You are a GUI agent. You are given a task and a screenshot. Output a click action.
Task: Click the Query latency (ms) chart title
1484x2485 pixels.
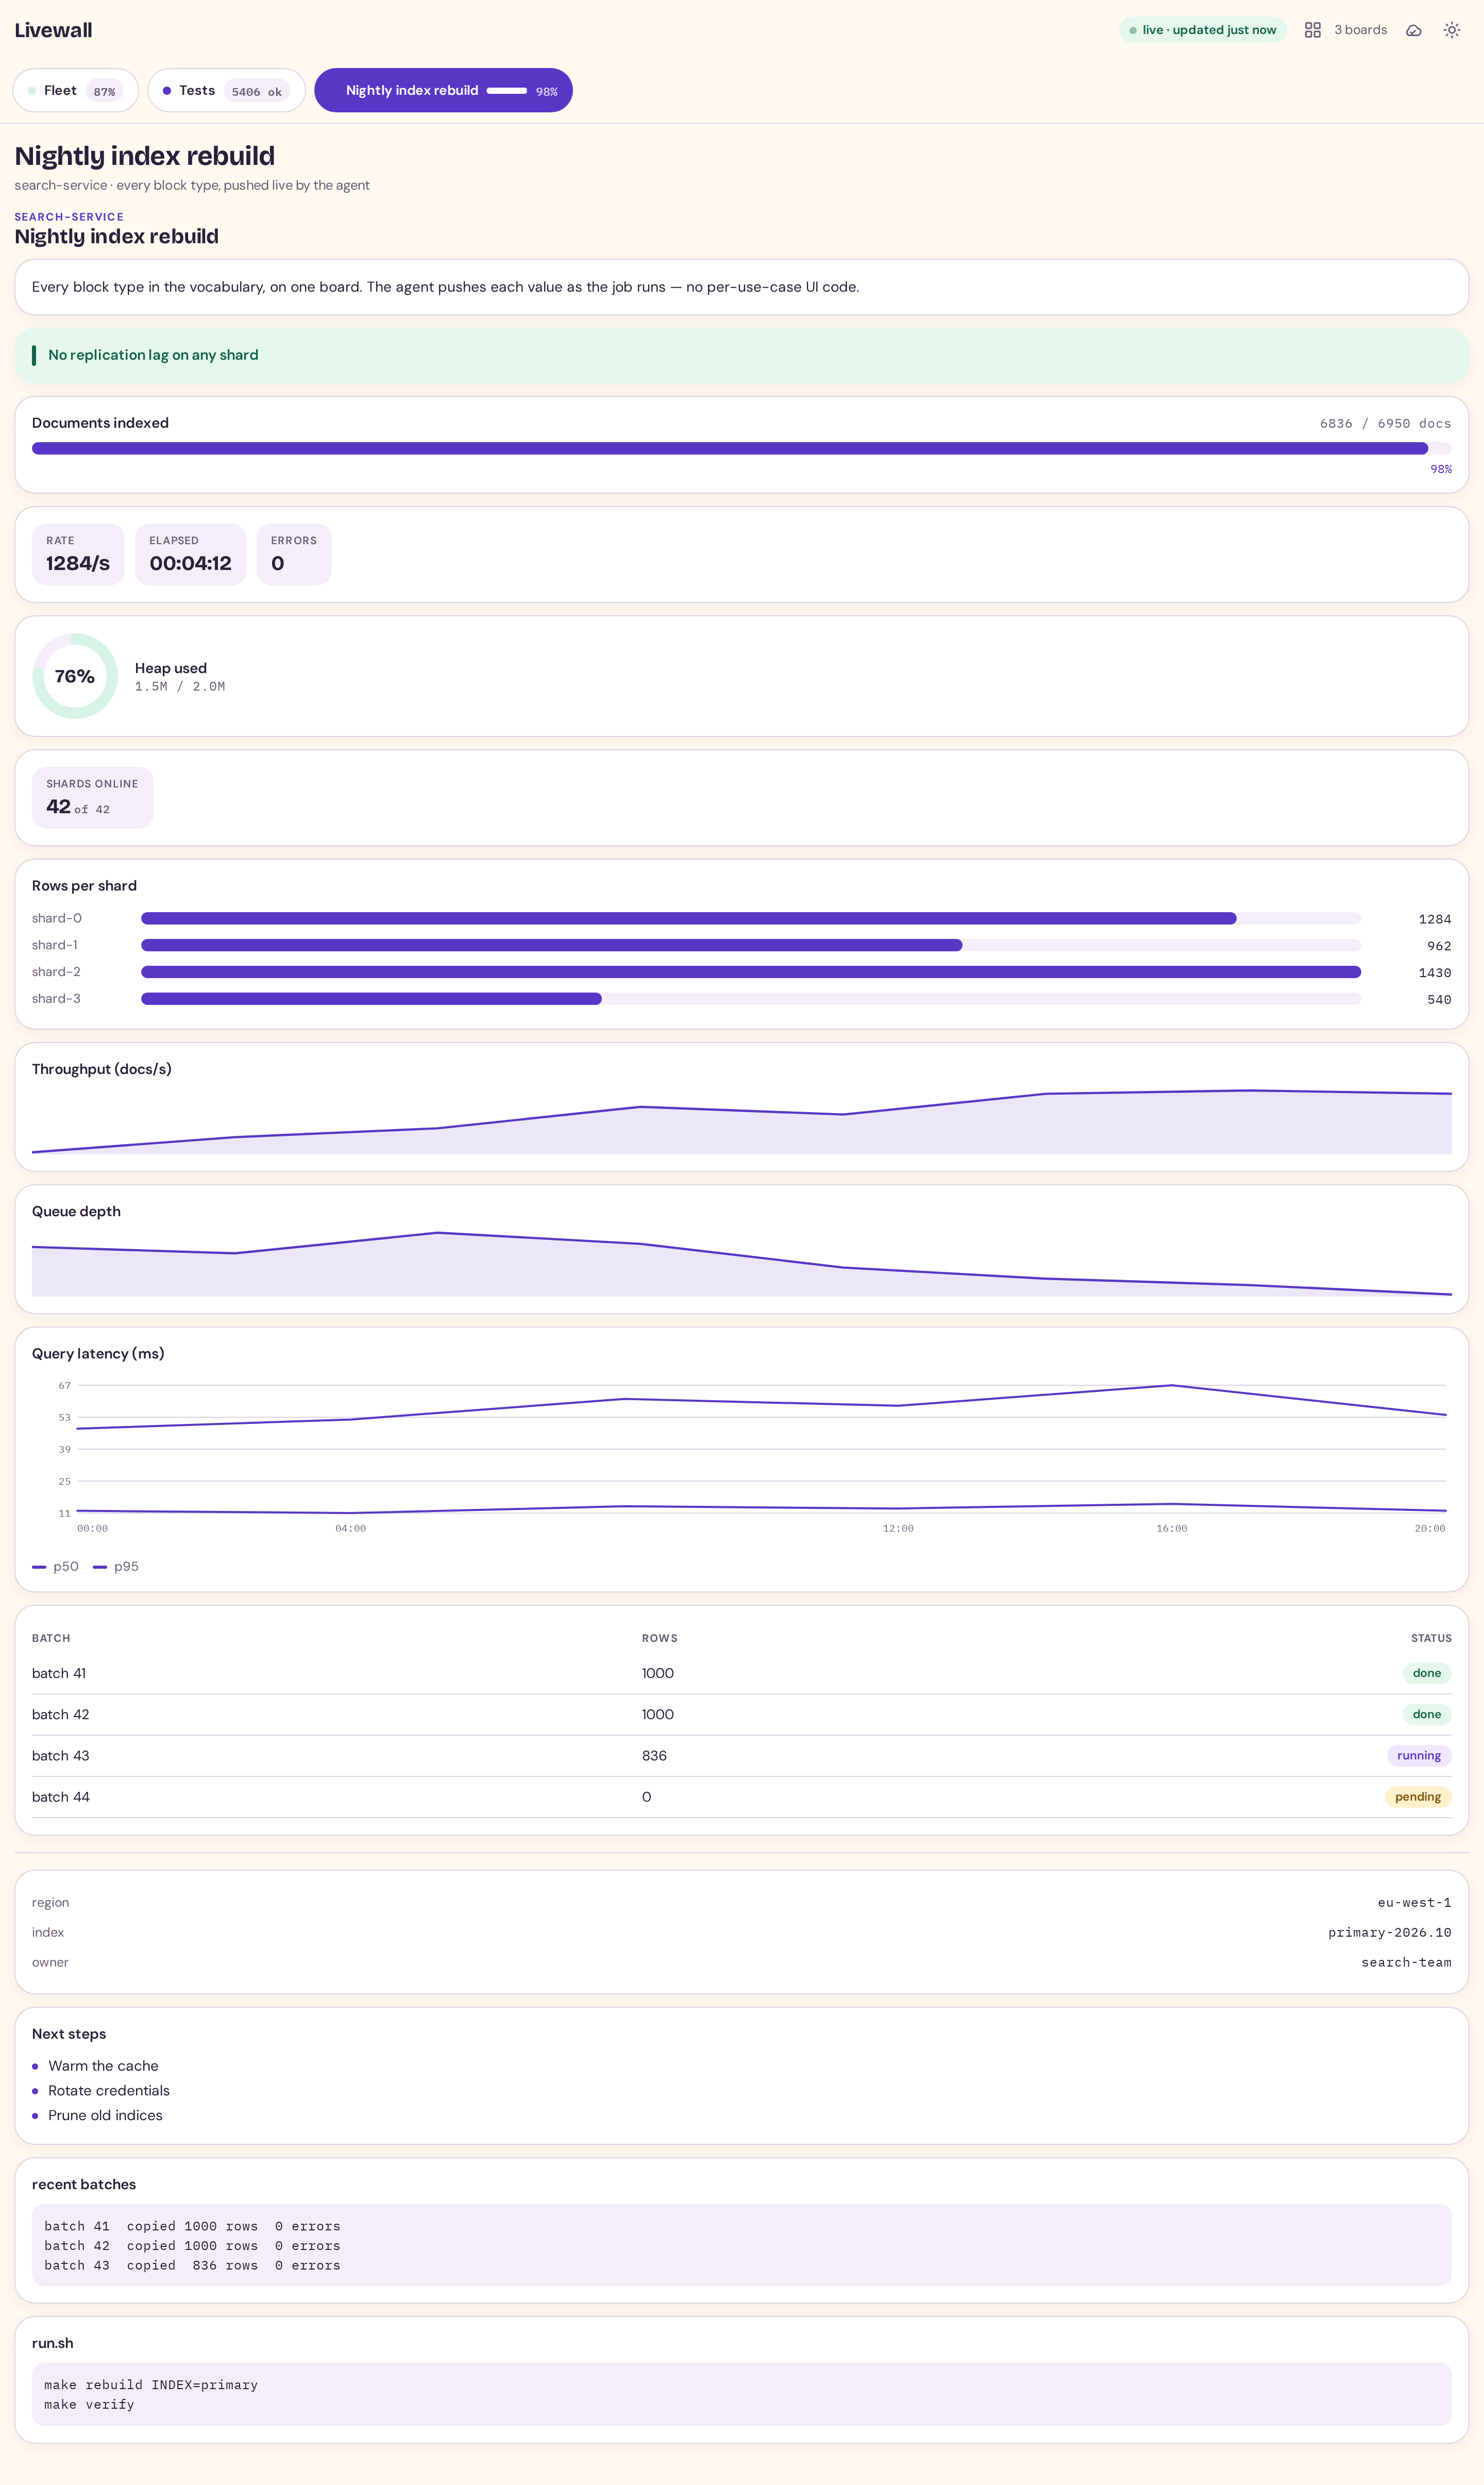coord(98,1353)
